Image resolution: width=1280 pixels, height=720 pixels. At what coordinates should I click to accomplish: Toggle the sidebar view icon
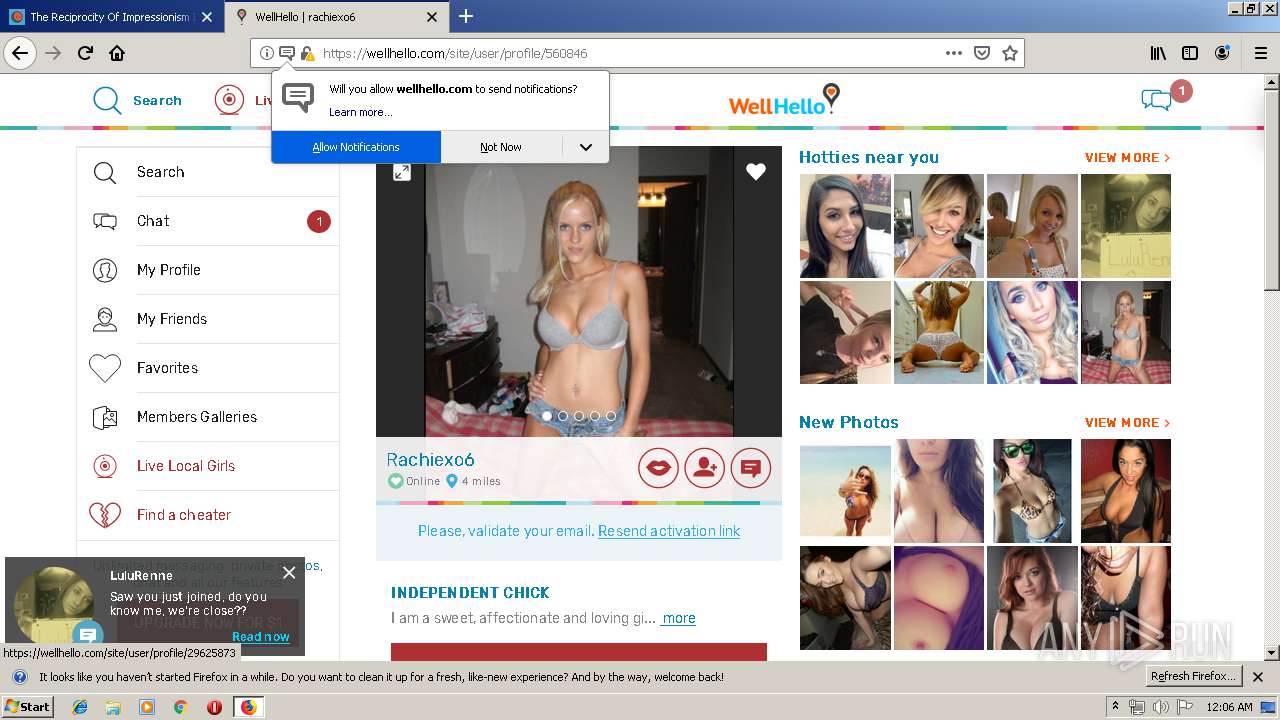[1190, 53]
